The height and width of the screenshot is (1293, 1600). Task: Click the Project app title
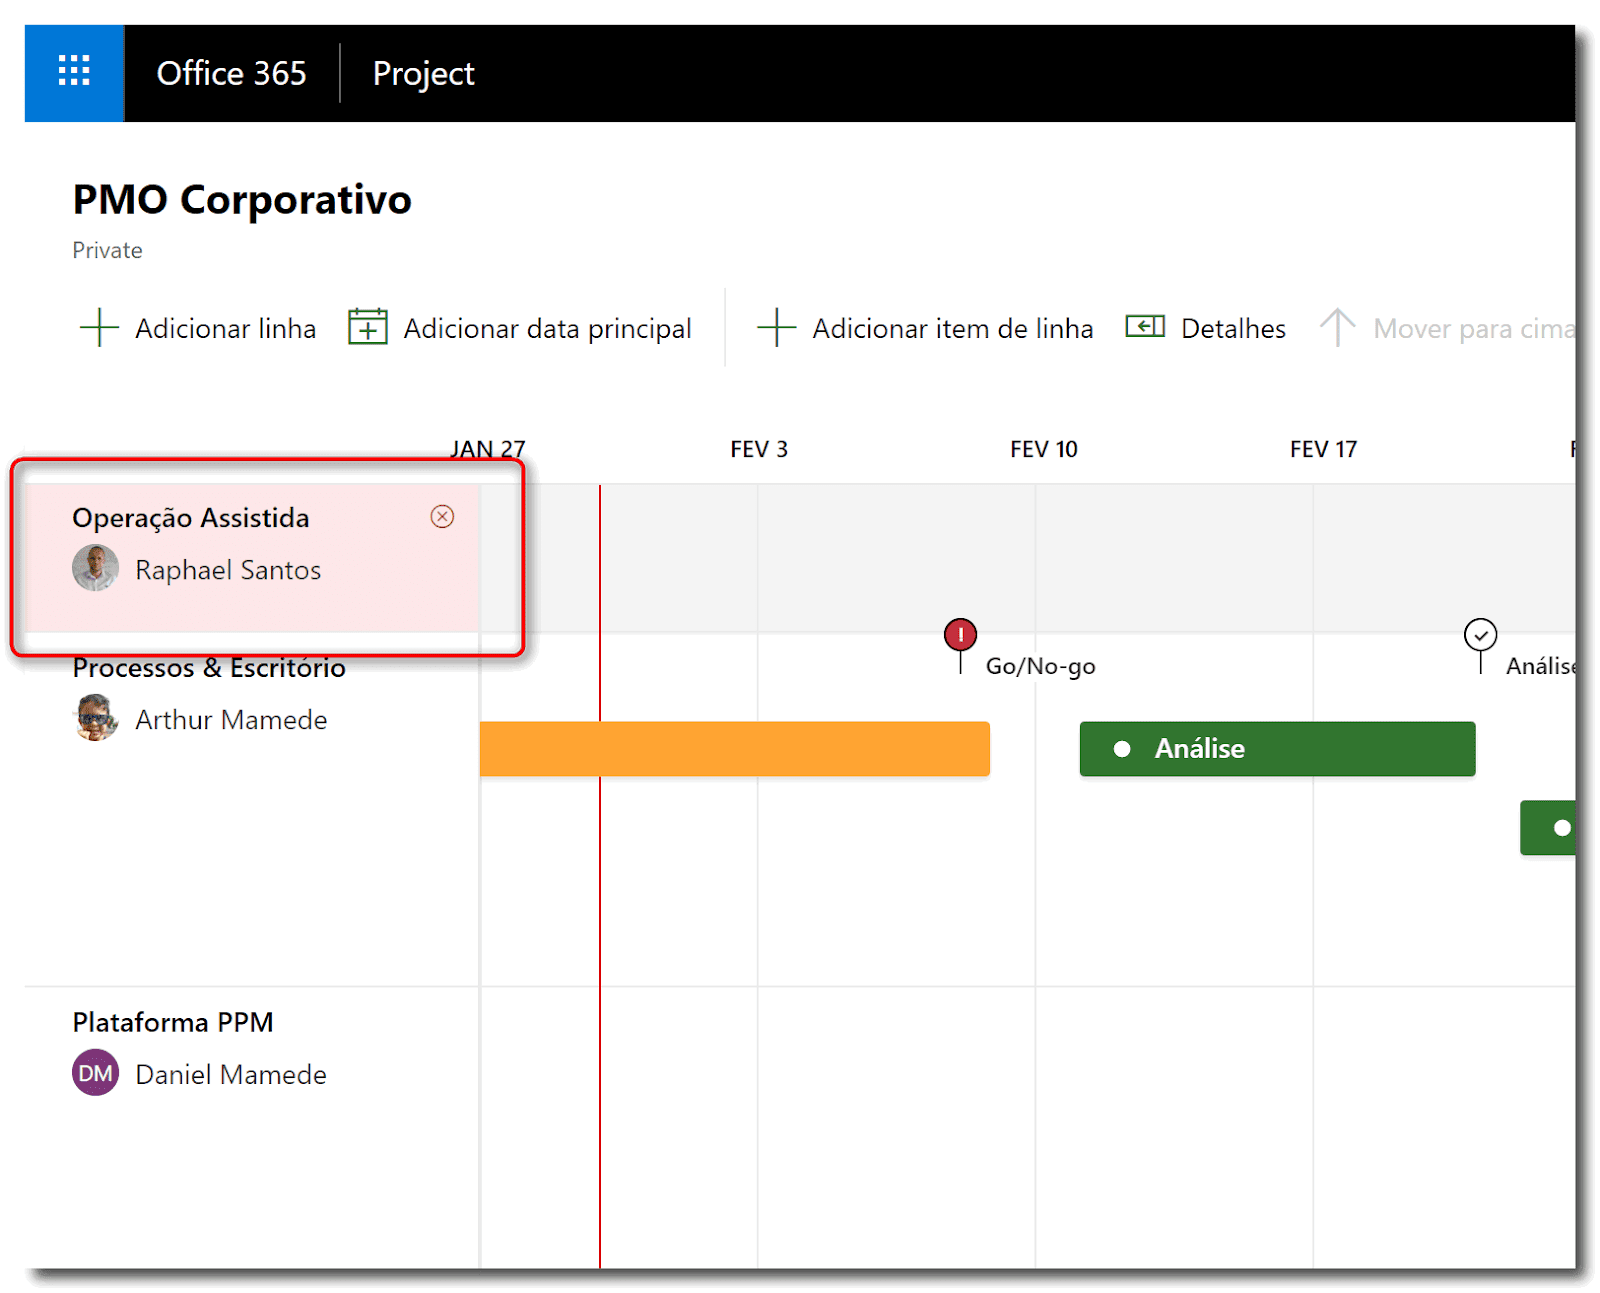coord(423,73)
